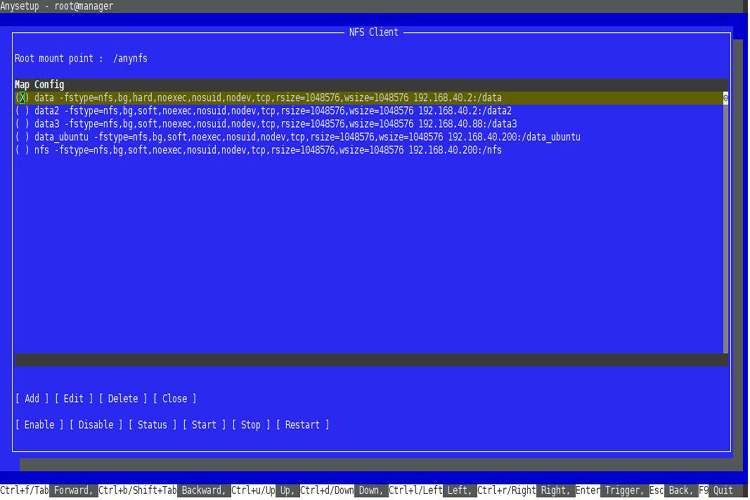750x500 pixels.
Task: Click the Enter Trigger hint
Action: pos(610,490)
